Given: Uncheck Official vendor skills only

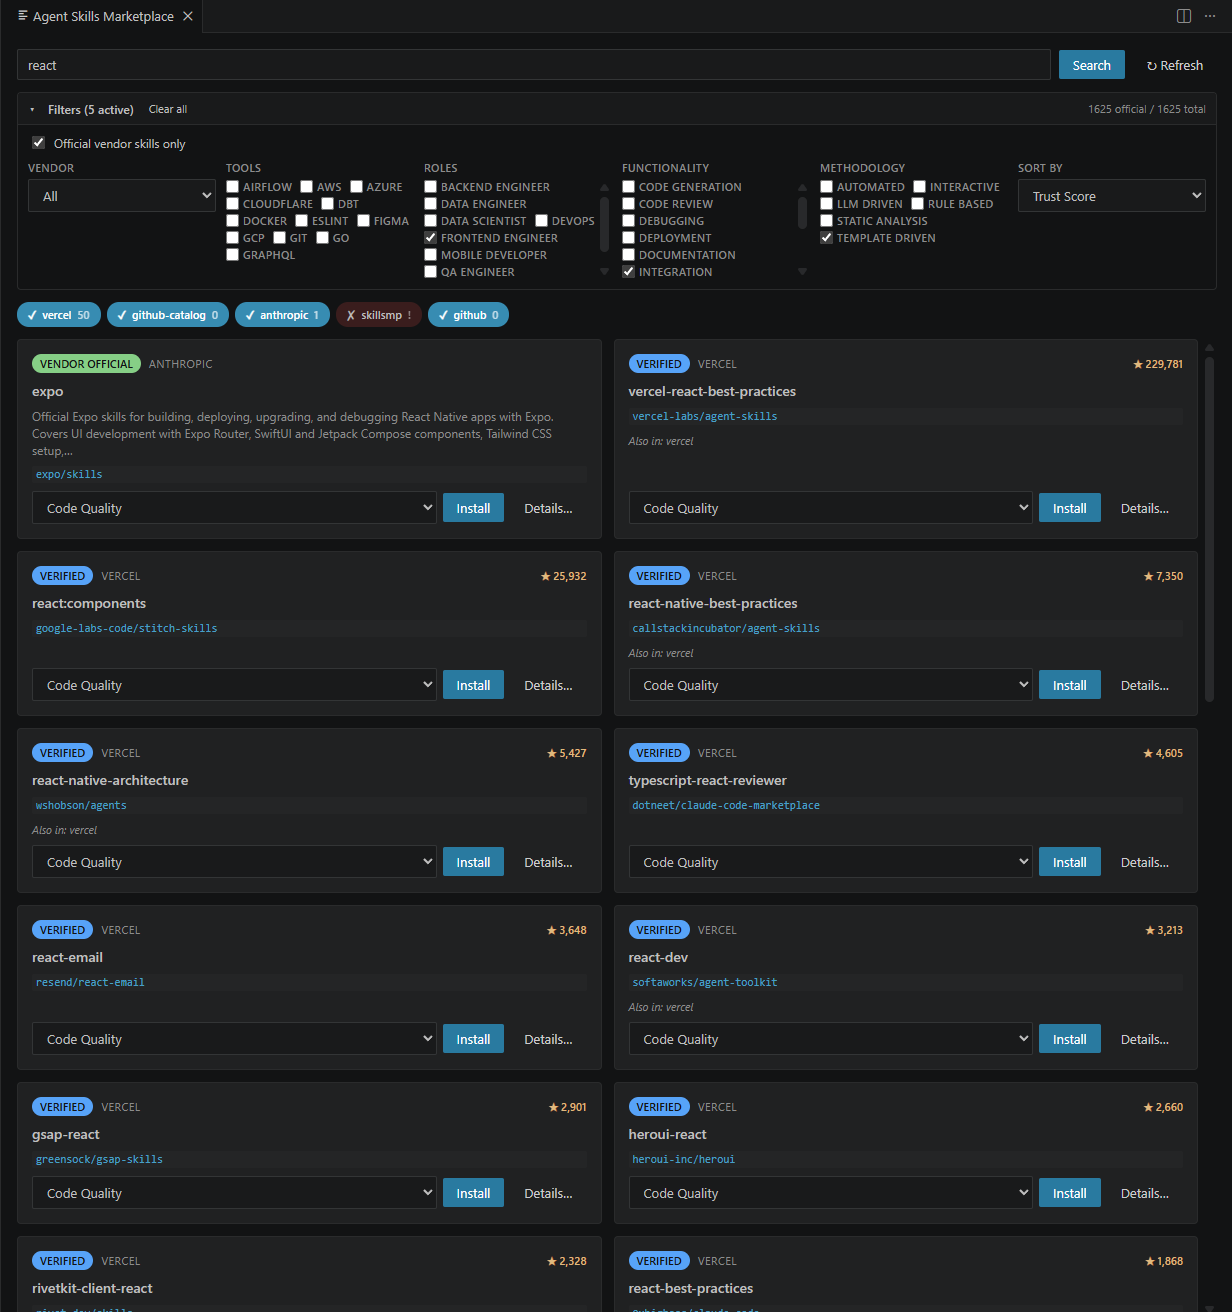Looking at the screenshot, I should coord(38,142).
